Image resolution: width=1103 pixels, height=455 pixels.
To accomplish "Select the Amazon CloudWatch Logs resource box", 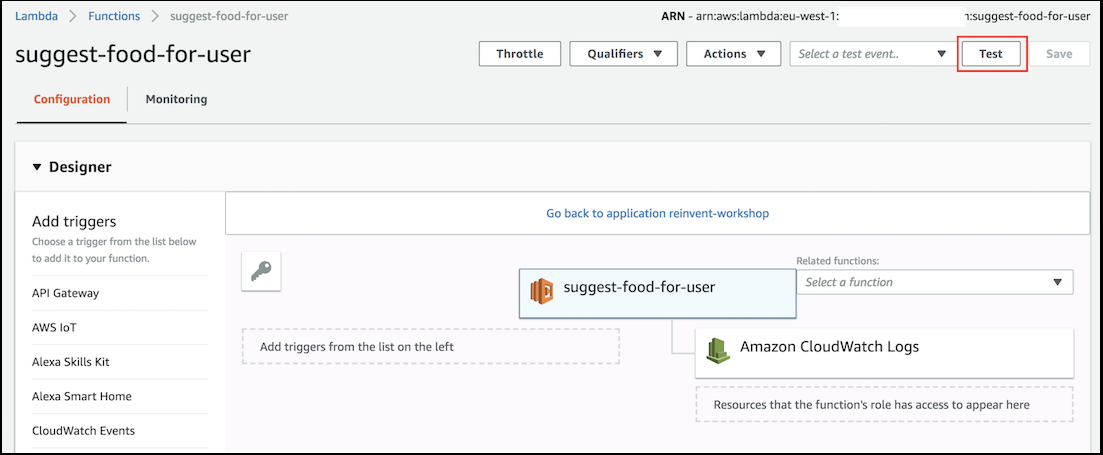I will (x=884, y=353).
